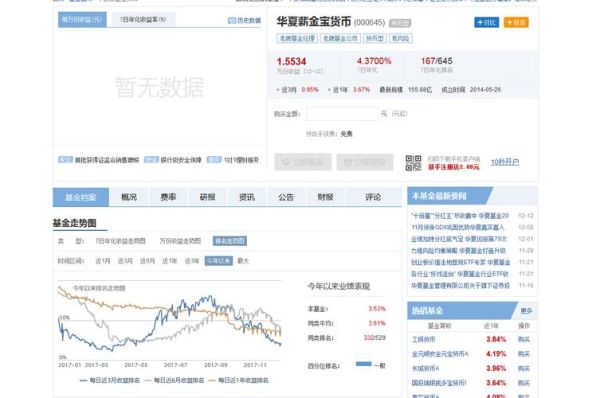Click the QR code for mobile client
This screenshot has width=600, height=398.
click(413, 163)
